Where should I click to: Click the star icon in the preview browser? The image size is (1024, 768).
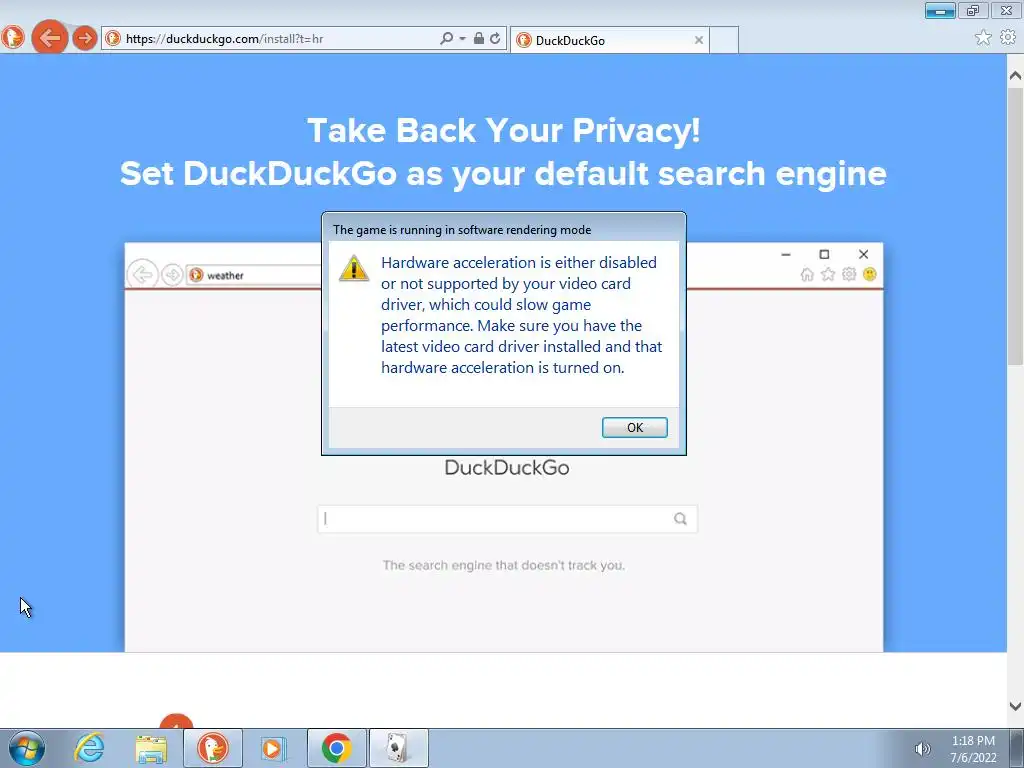coord(828,274)
